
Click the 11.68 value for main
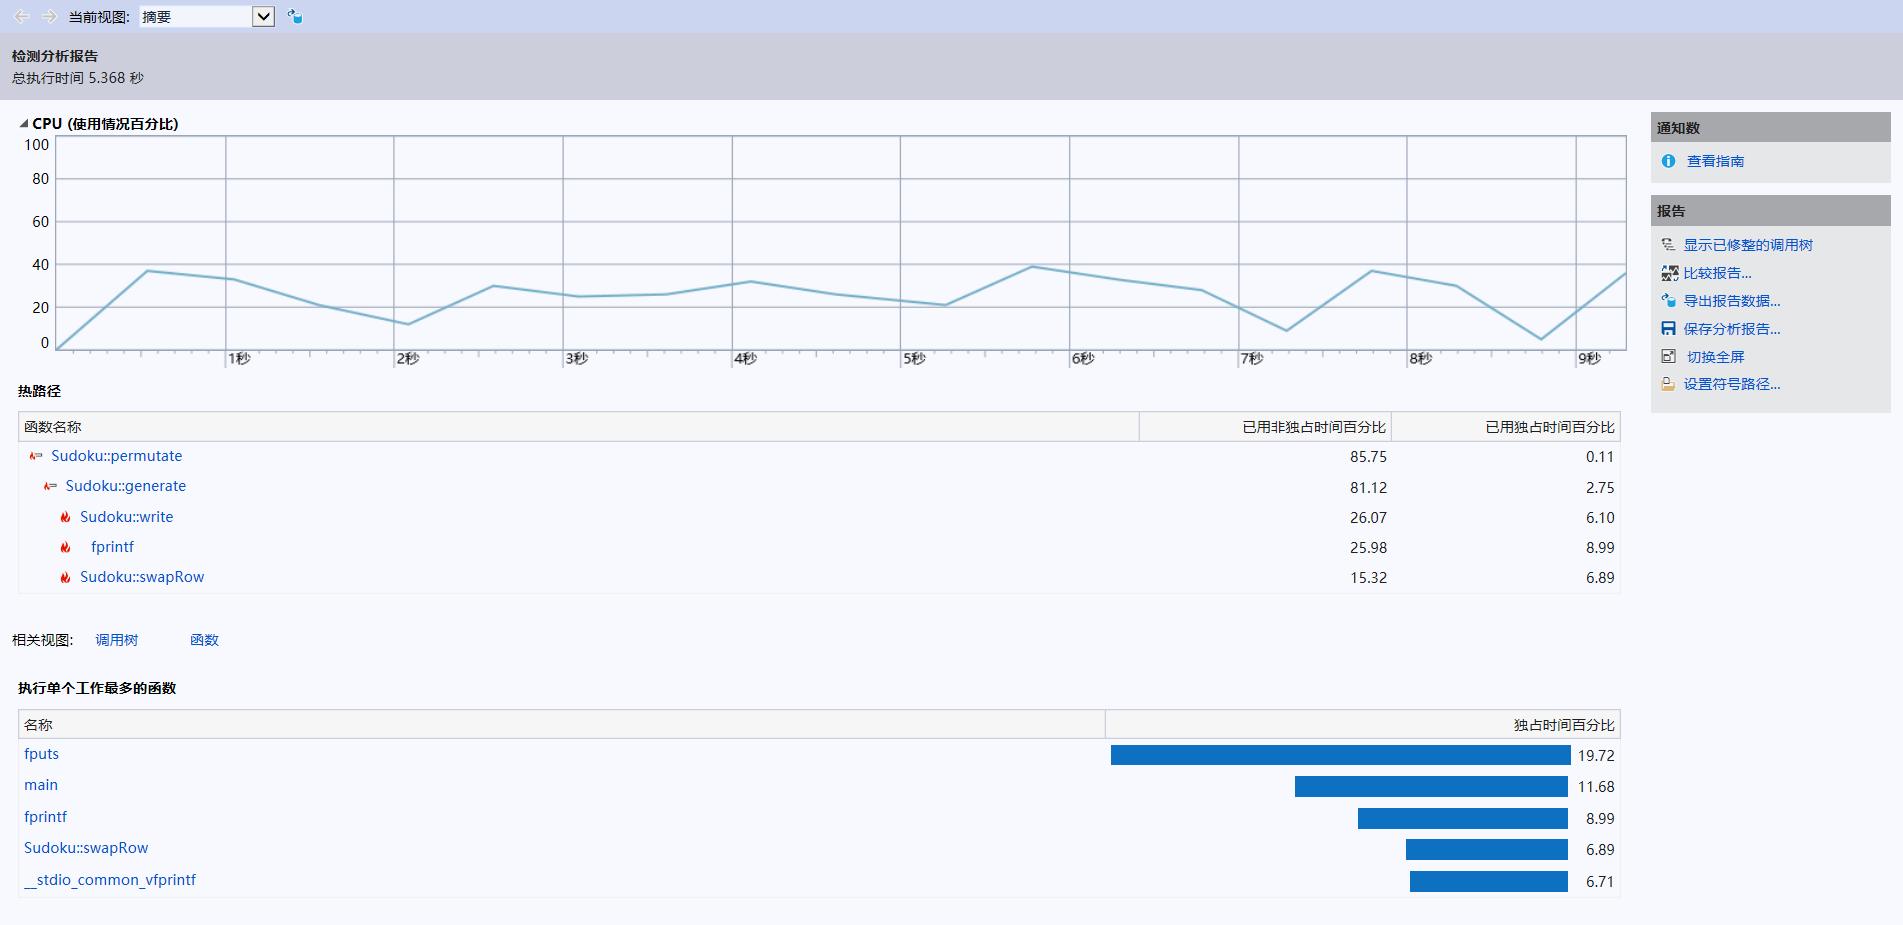pos(1596,787)
